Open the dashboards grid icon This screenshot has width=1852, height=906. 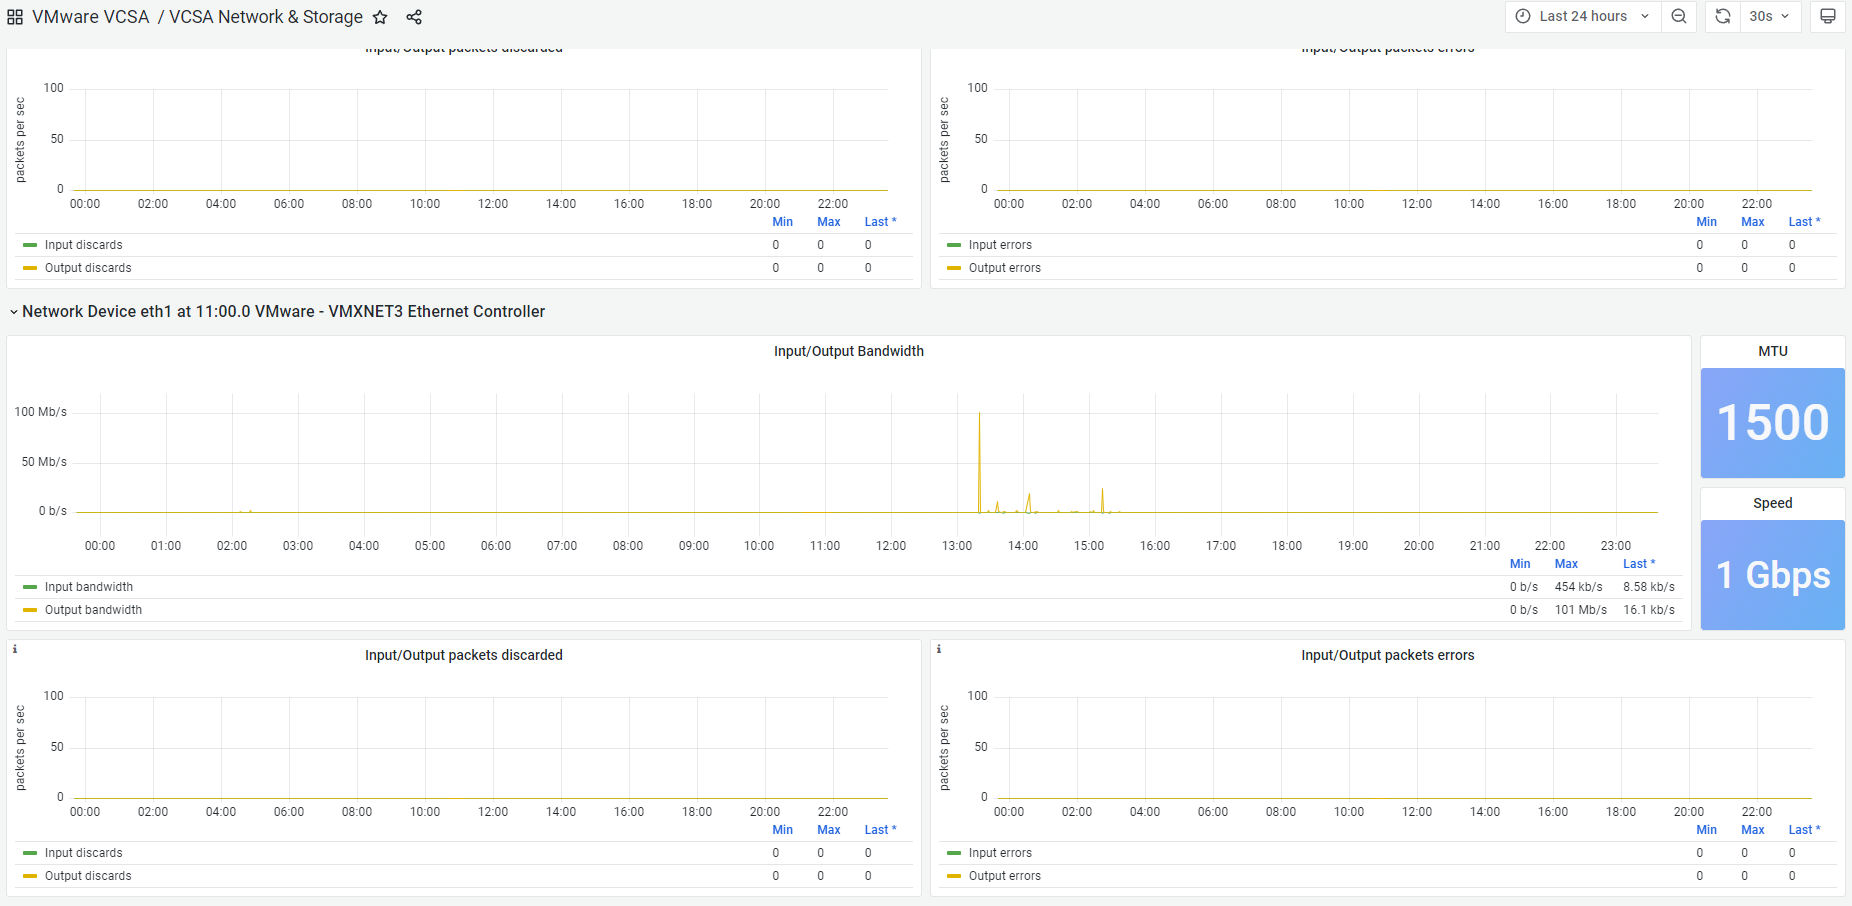(x=15, y=17)
